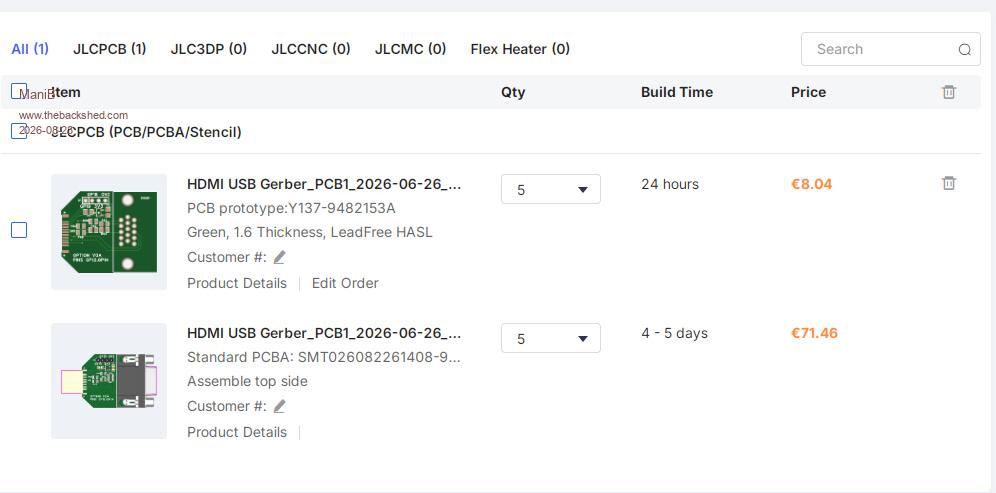Image resolution: width=996 pixels, height=493 pixels.
Task: Open the Standard PCBA quantity dropdown
Action: click(x=551, y=338)
